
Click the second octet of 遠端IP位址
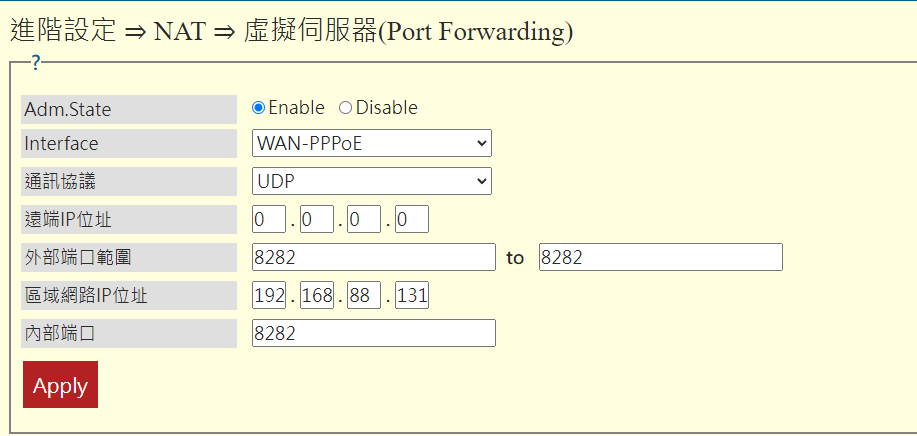coord(316,219)
